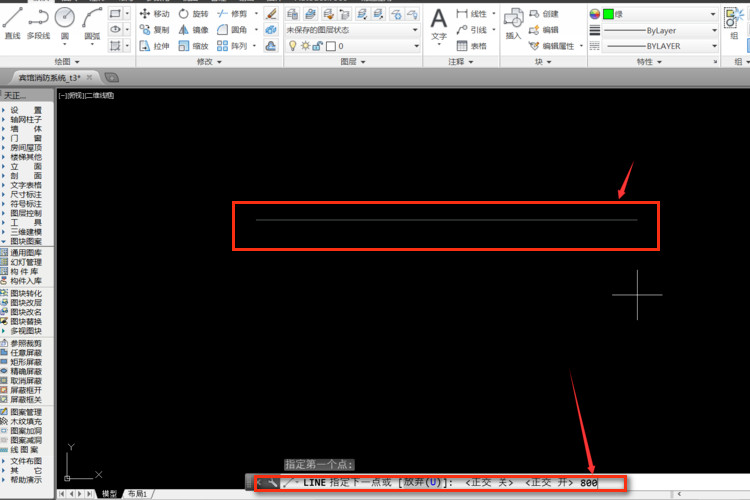The height and width of the screenshot is (500, 750).
Task: Switch to the 宾馆消防系统_t3 drawing tab
Action: click(x=49, y=78)
